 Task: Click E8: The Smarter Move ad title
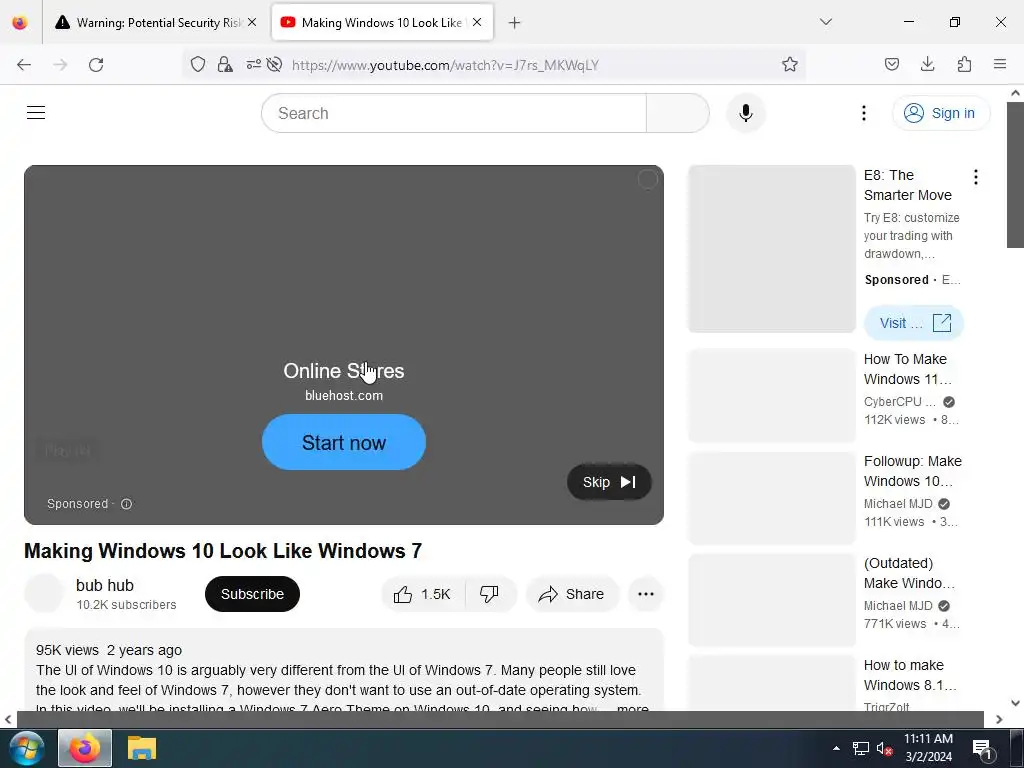tap(908, 185)
